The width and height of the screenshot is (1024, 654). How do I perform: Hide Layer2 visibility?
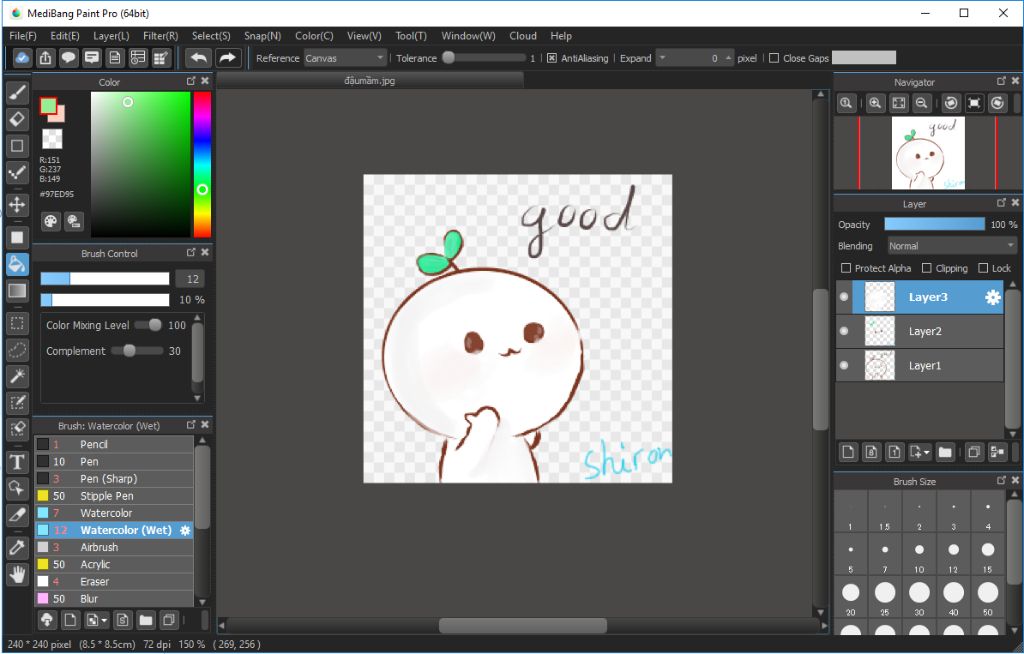coord(844,331)
